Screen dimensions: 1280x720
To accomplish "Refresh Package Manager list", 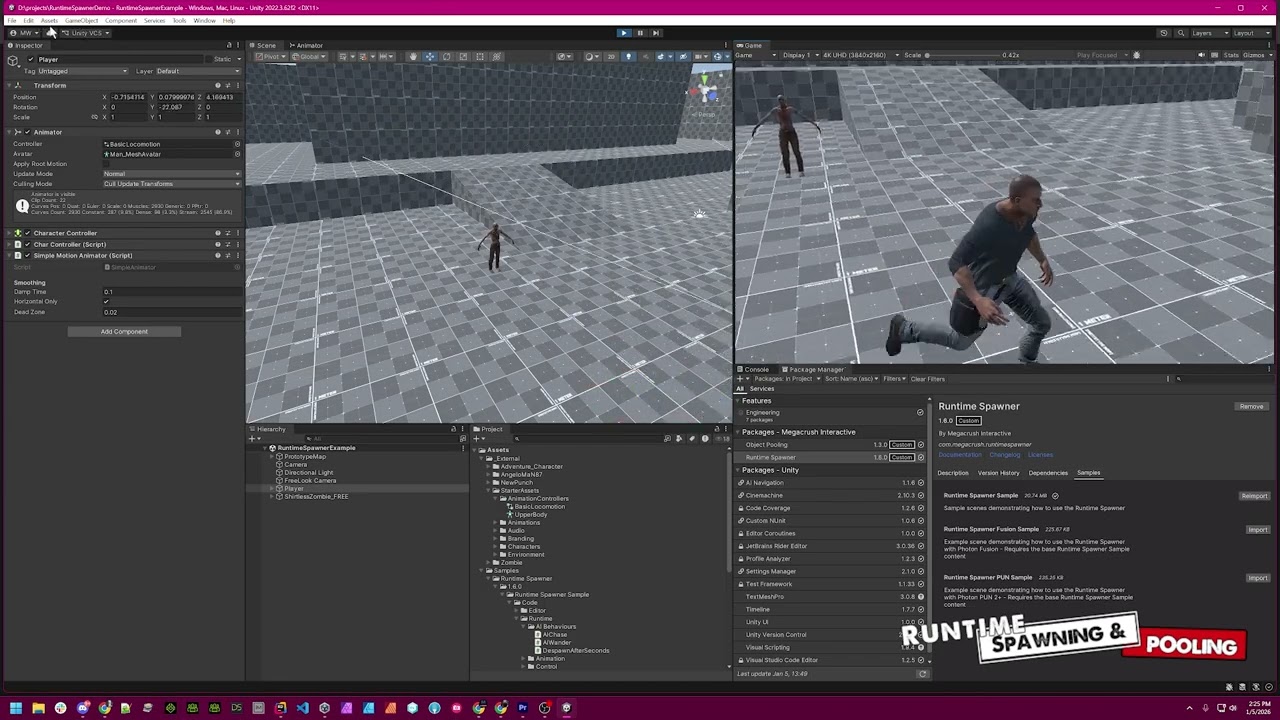I will pos(922,674).
